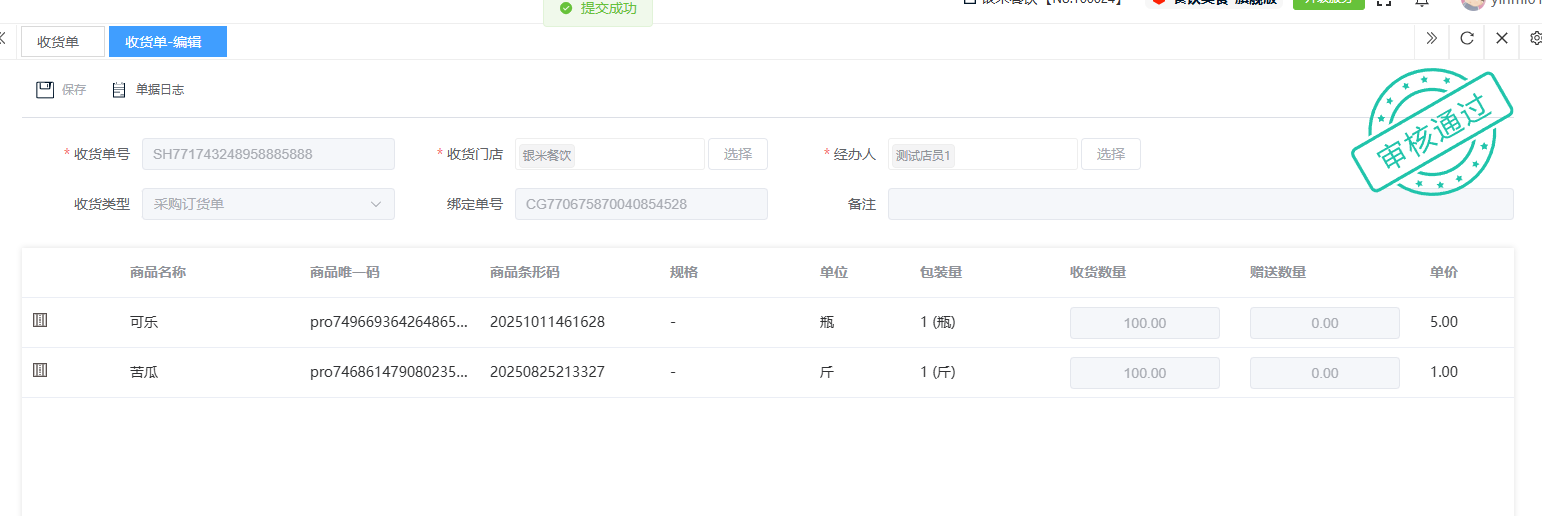The width and height of the screenshot is (1542, 516).
Task: Click the 绑定单号 field
Action: 641,204
